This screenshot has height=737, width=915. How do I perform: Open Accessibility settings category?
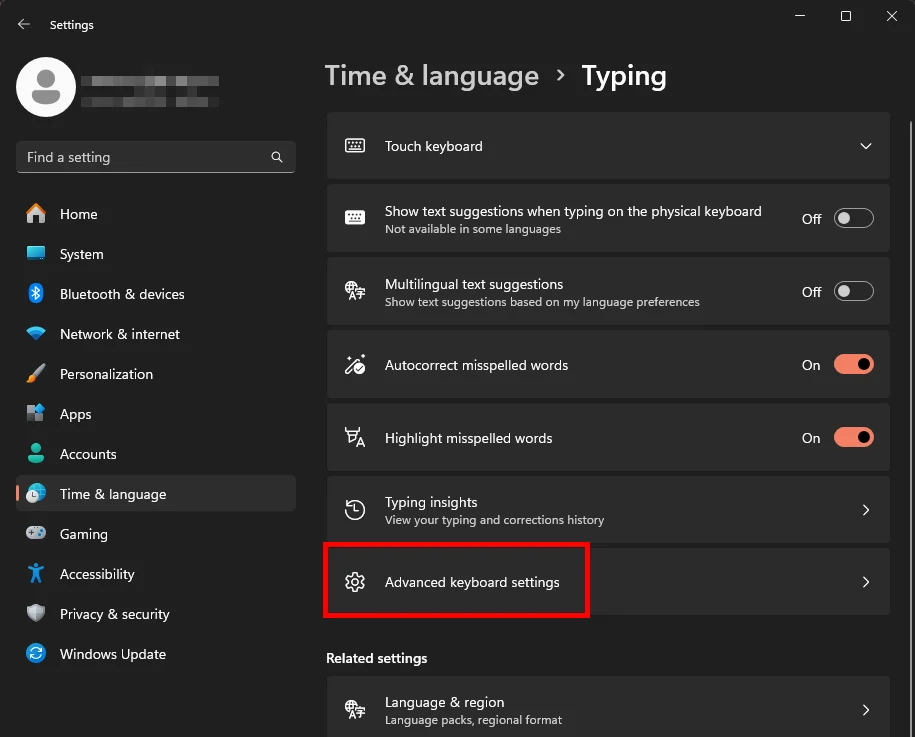click(x=156, y=574)
